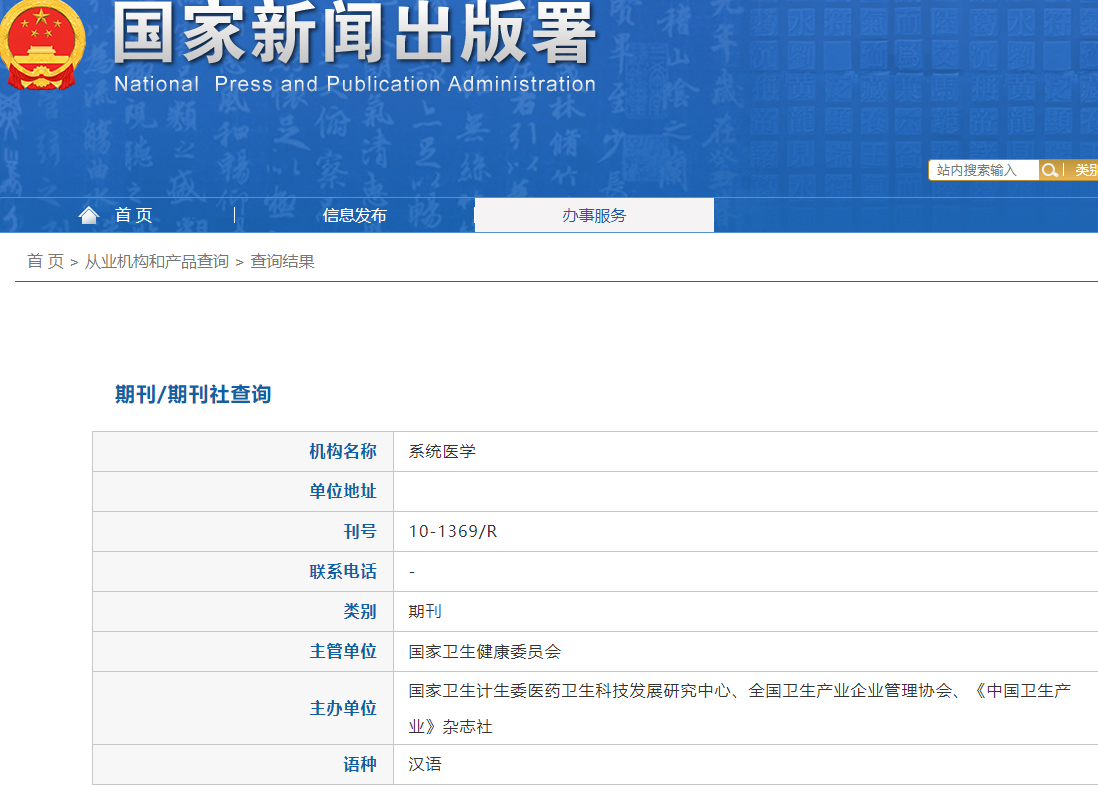
Task: Click the 10-1369/R serial number value
Action: tap(452, 531)
